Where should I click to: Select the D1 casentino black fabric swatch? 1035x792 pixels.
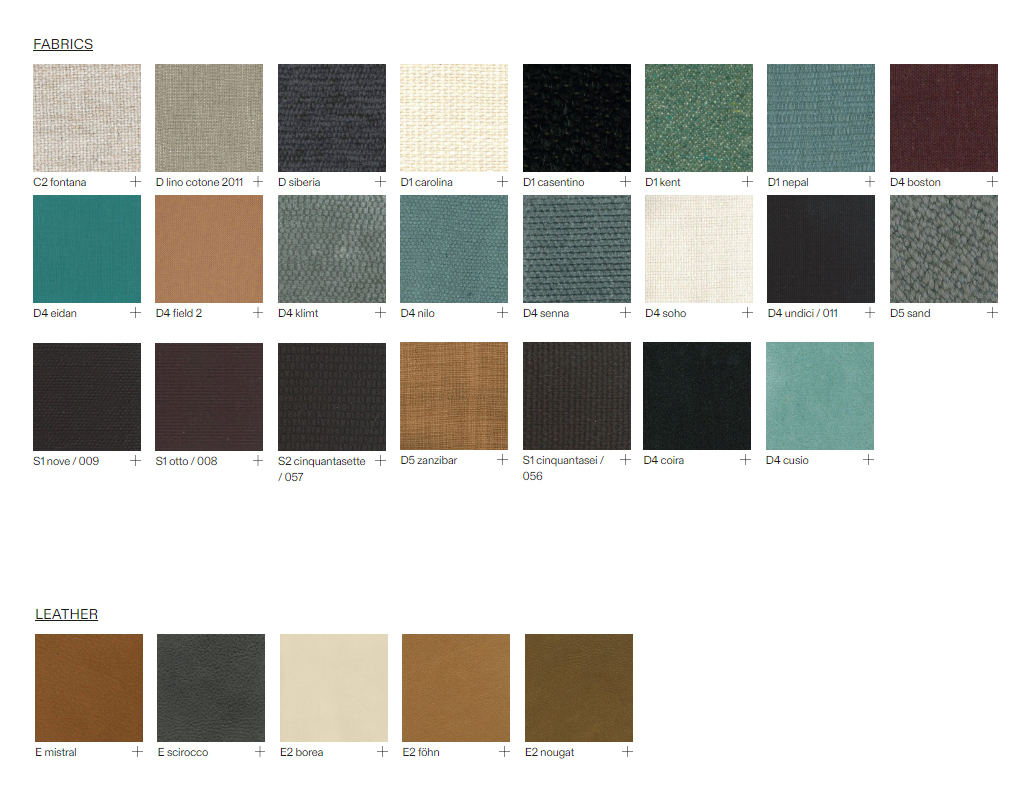point(577,118)
